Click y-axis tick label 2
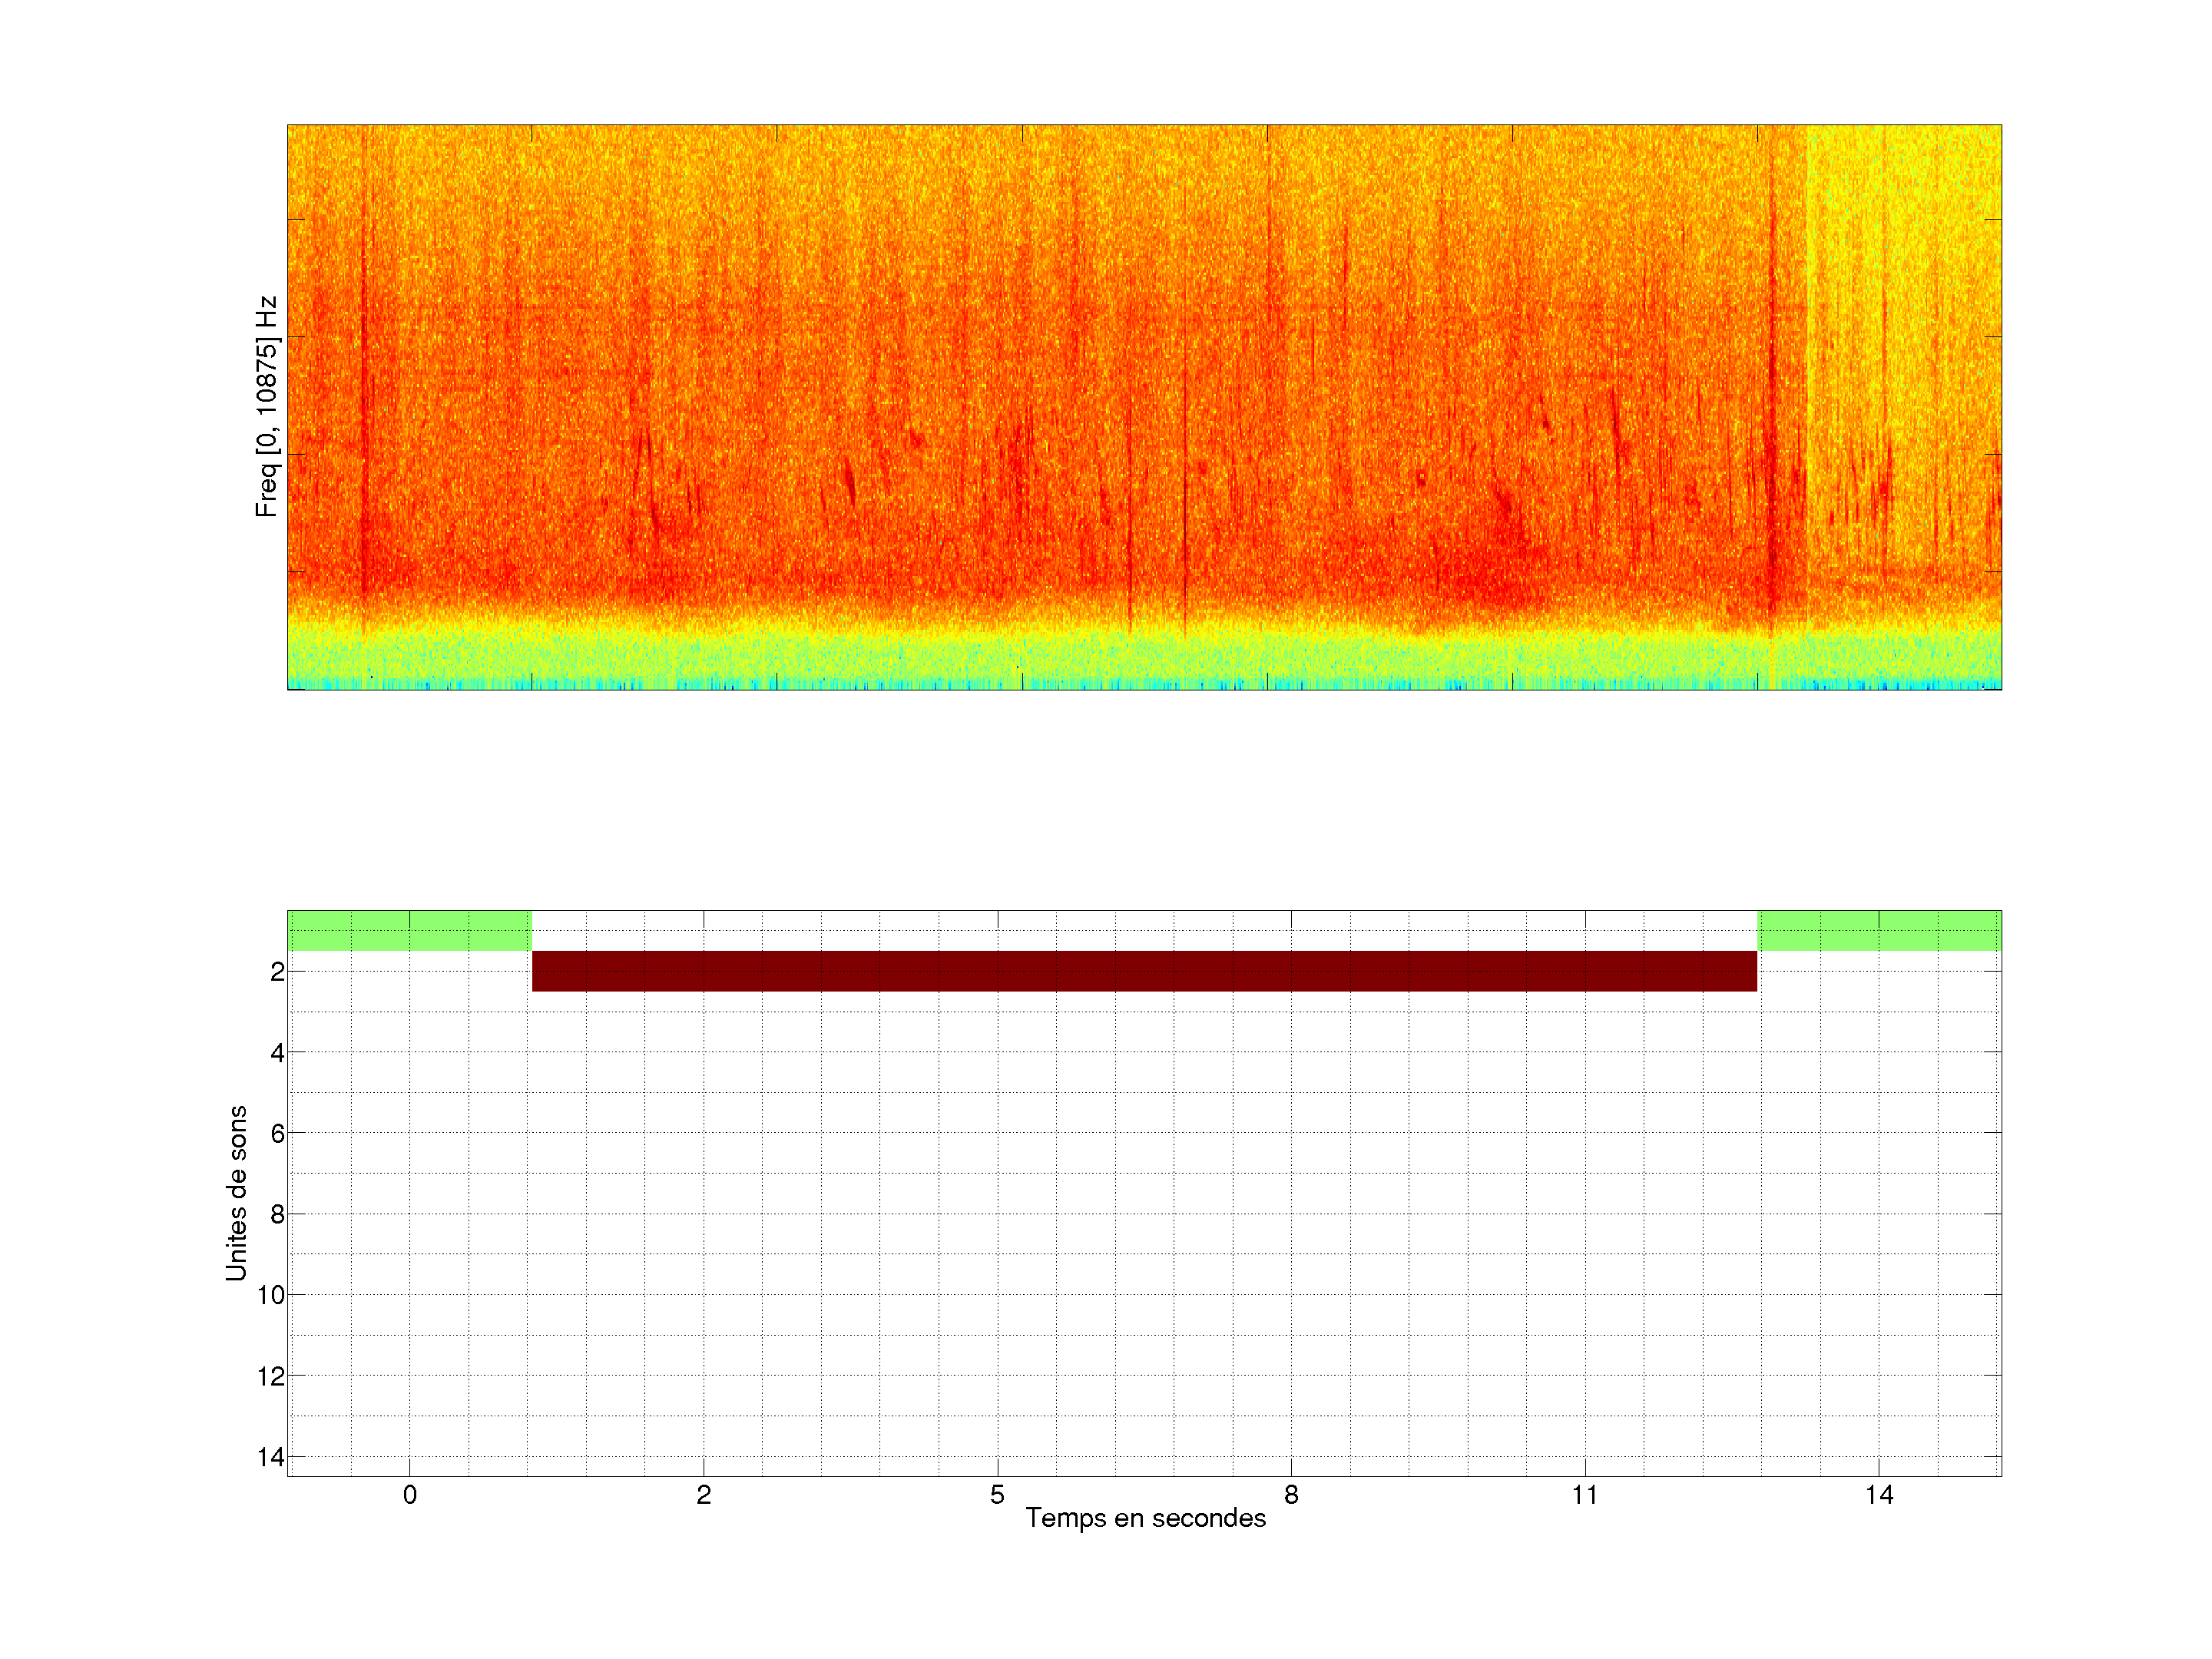This screenshot has width=2212, height=1659. pyautogui.click(x=277, y=972)
